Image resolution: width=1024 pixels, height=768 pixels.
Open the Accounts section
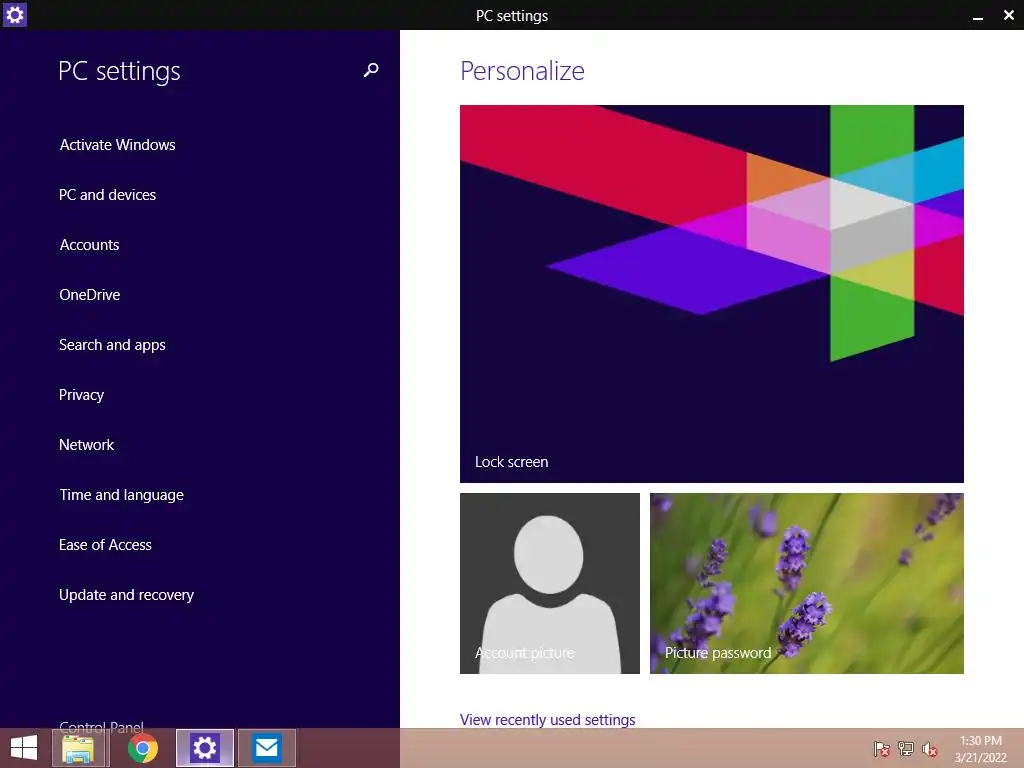[x=89, y=245]
